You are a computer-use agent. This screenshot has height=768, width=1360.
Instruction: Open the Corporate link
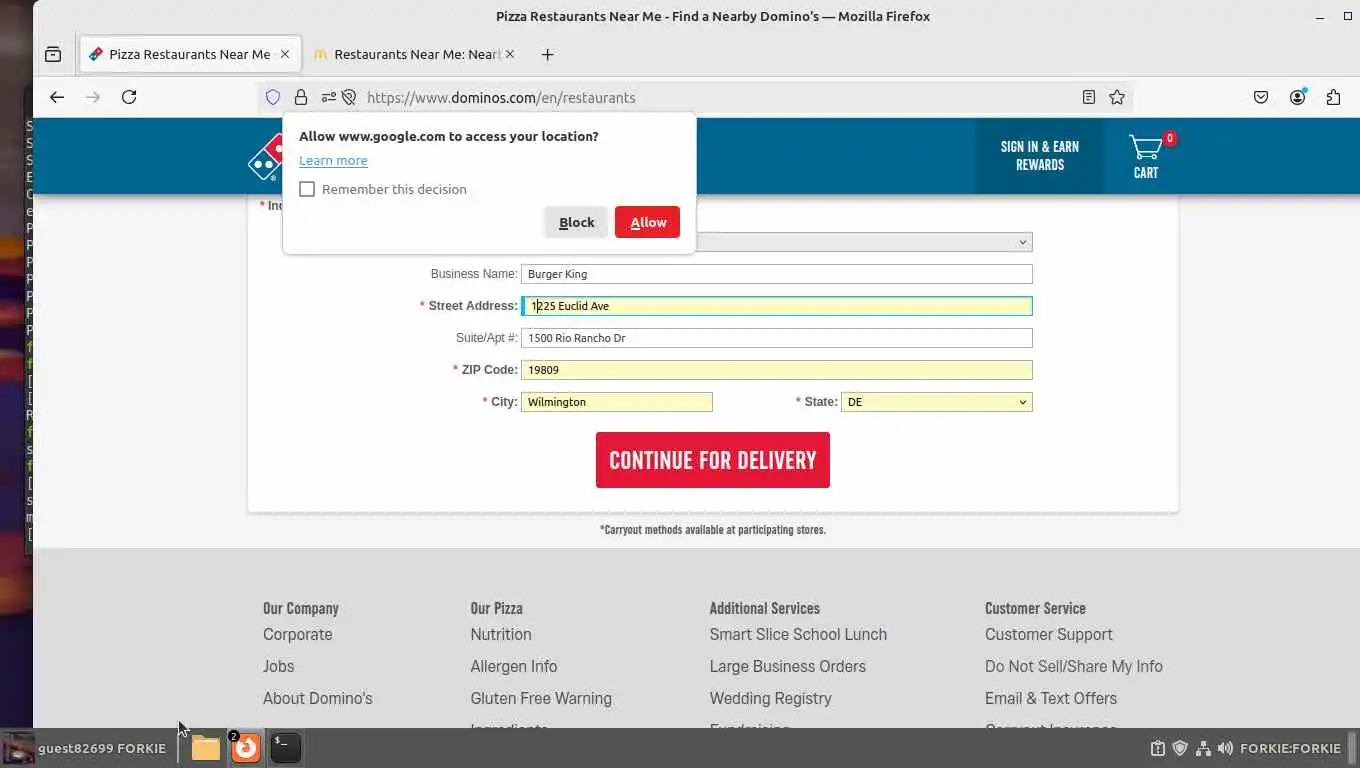point(298,634)
